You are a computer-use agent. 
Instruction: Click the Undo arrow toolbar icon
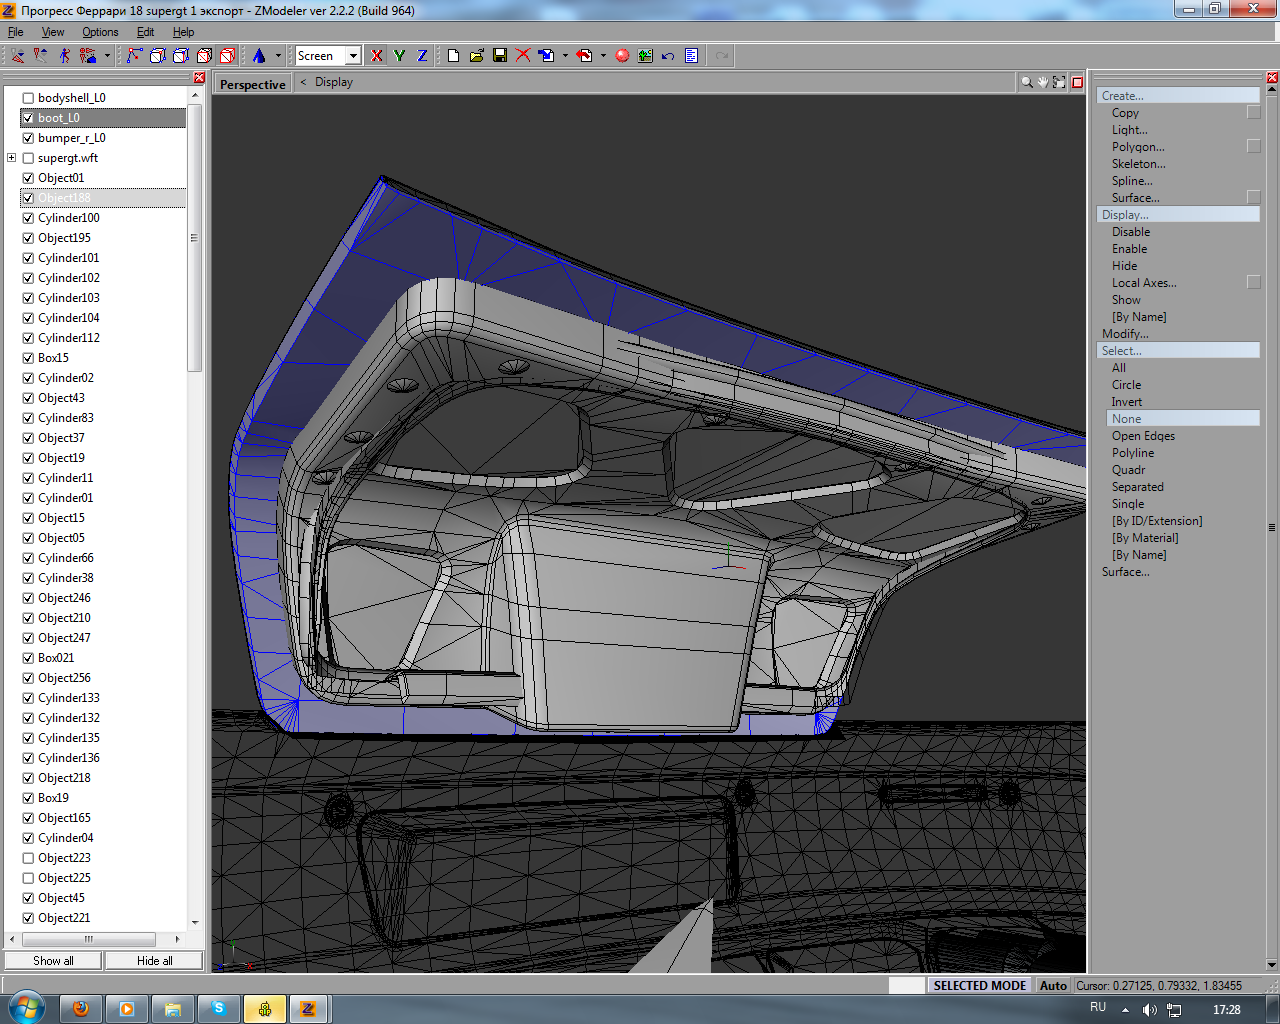668,56
